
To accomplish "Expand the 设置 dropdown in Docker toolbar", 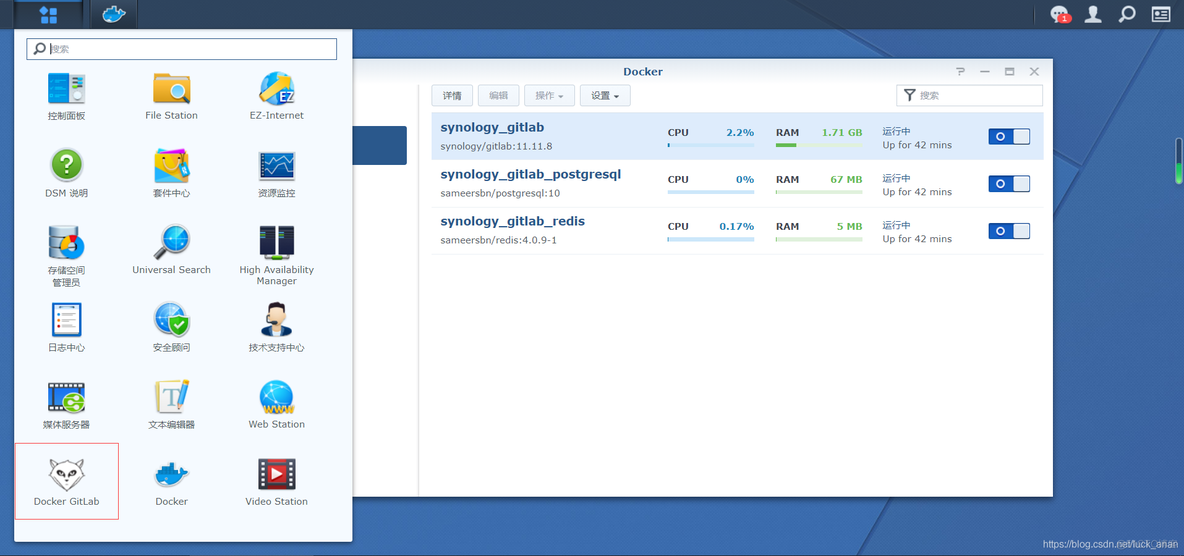I will 605,96.
